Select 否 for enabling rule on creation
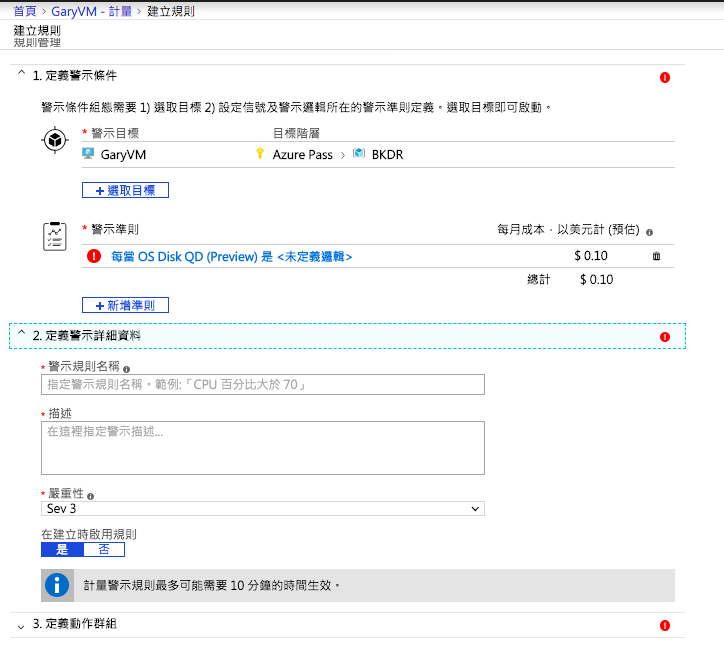Viewport: 724px width, 653px height. click(104, 550)
